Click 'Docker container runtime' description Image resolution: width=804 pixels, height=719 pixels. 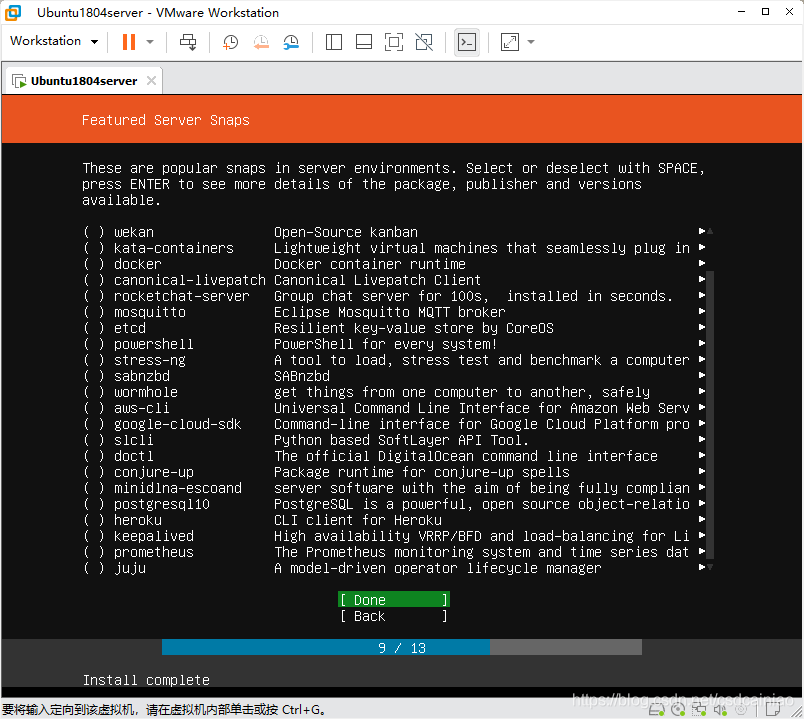click(x=370, y=264)
